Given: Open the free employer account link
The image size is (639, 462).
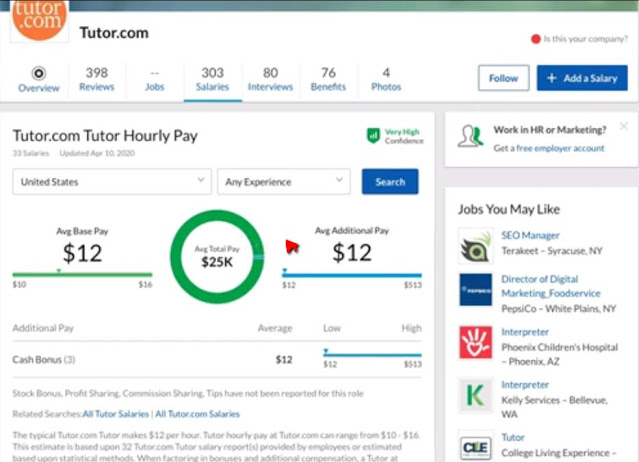Looking at the screenshot, I should (560, 148).
